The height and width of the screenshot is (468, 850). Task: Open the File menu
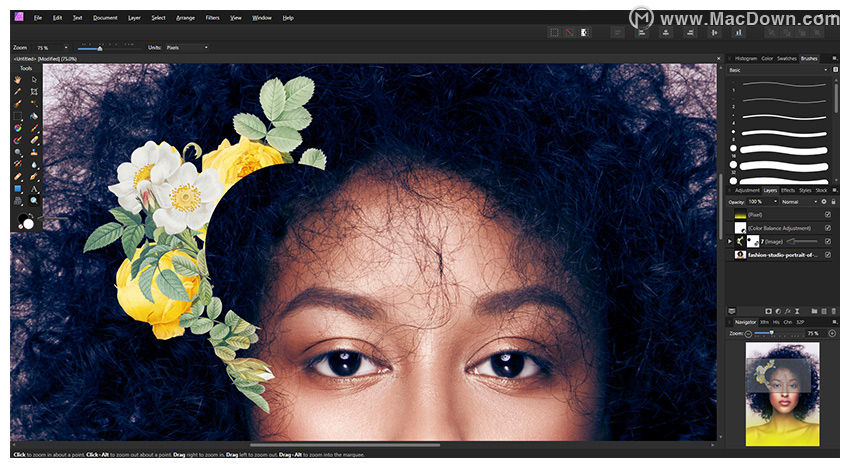(38, 18)
